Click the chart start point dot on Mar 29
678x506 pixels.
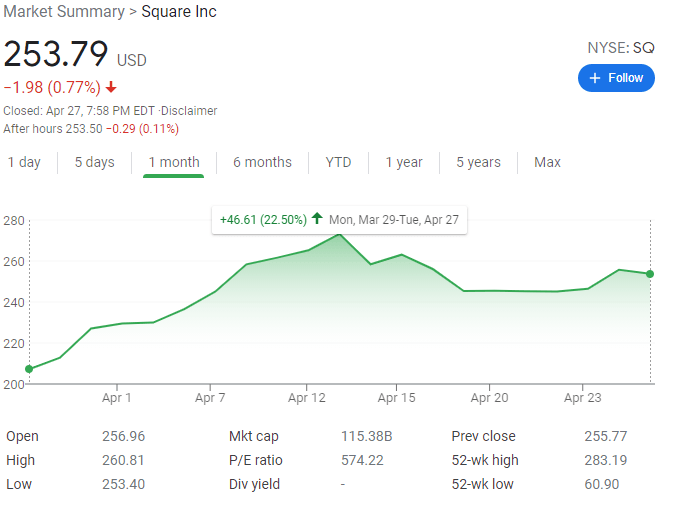point(29,369)
